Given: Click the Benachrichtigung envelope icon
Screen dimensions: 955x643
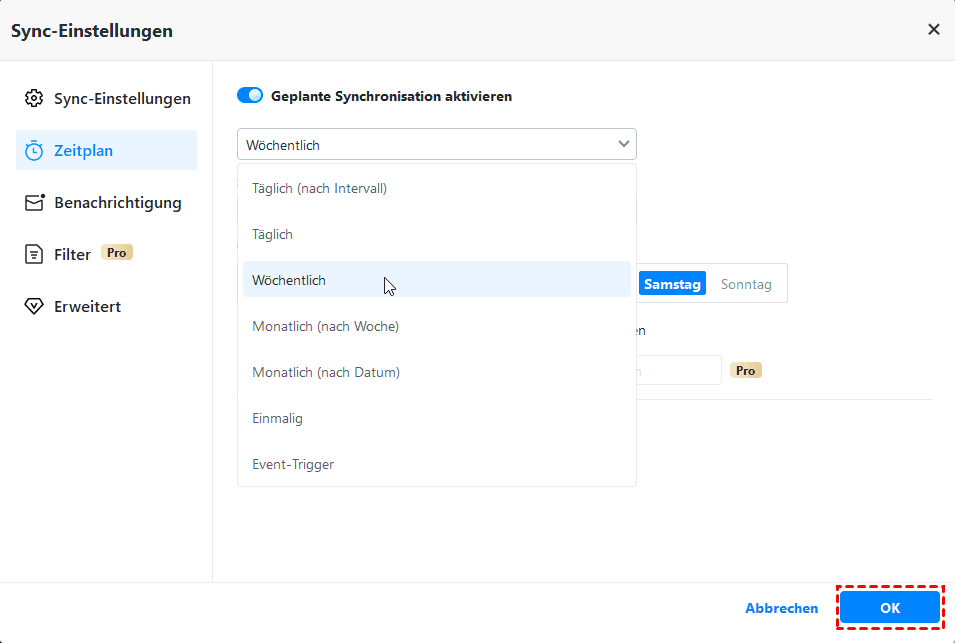Looking at the screenshot, I should point(35,203).
